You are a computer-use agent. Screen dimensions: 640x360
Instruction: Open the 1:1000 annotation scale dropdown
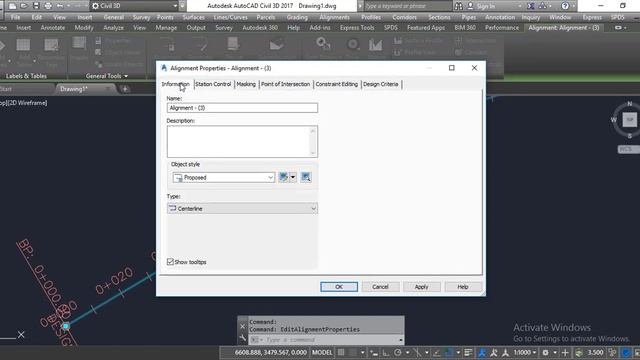(524, 352)
